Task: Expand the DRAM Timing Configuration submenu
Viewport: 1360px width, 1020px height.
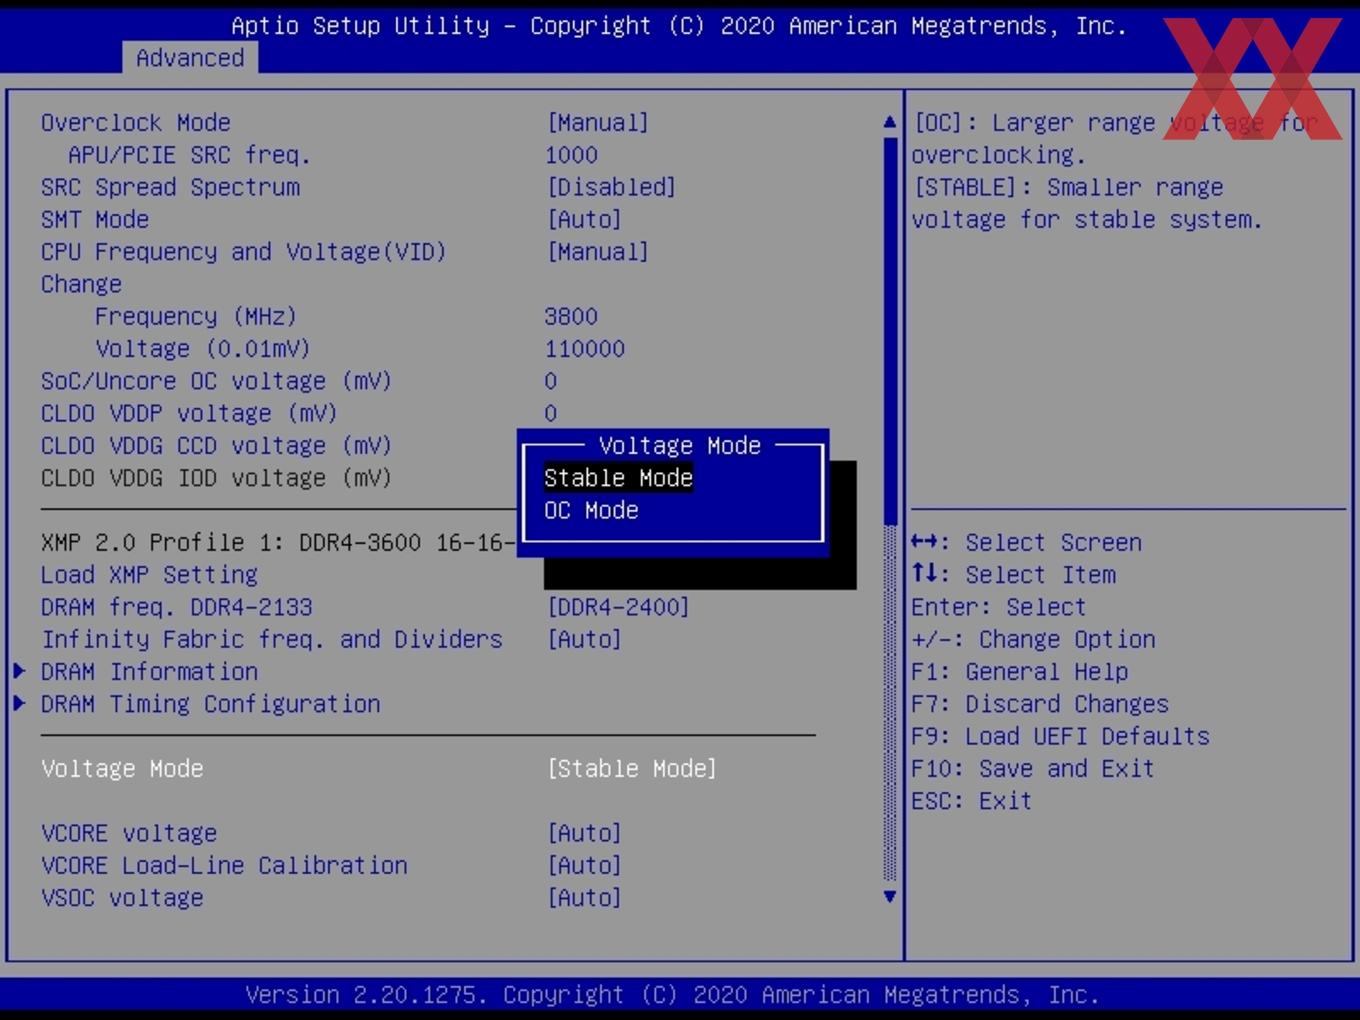Action: (x=210, y=704)
